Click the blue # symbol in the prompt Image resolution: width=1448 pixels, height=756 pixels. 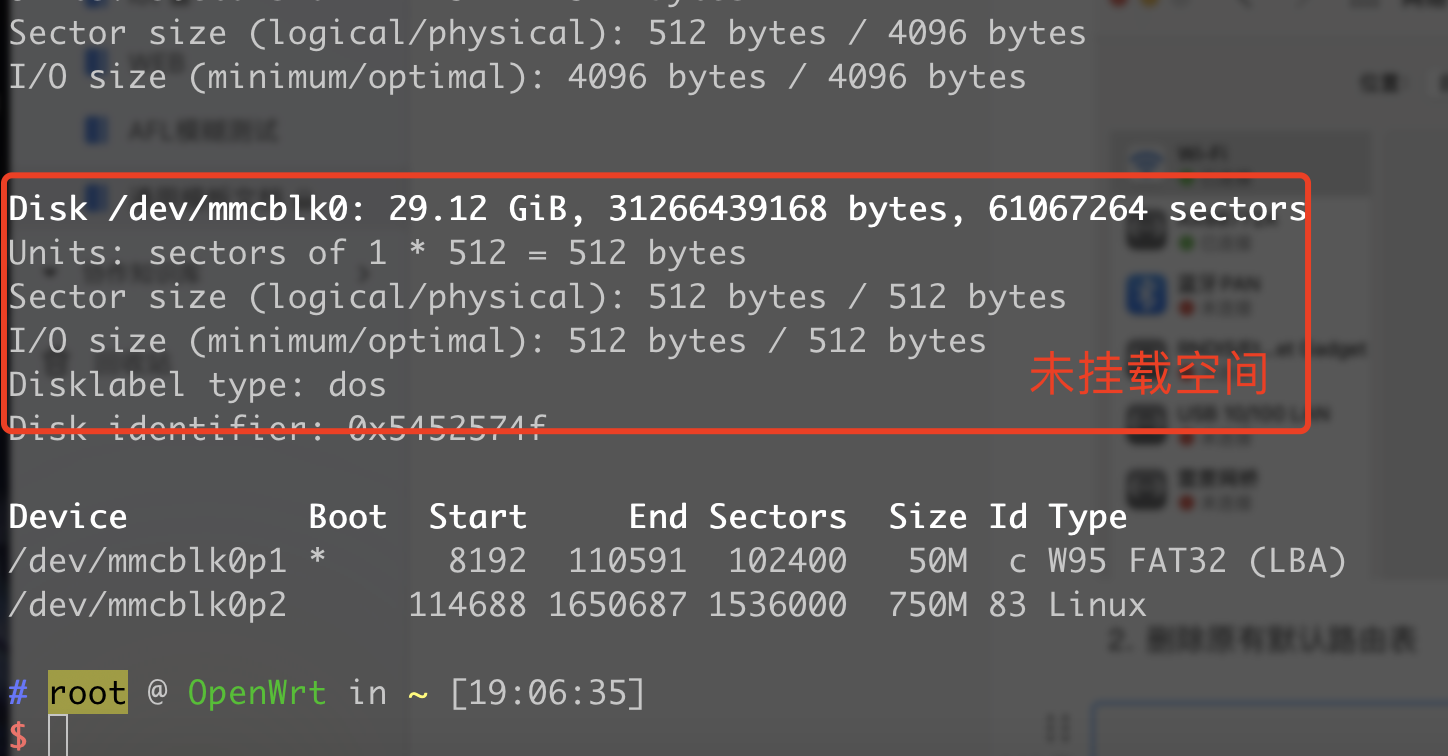18,693
